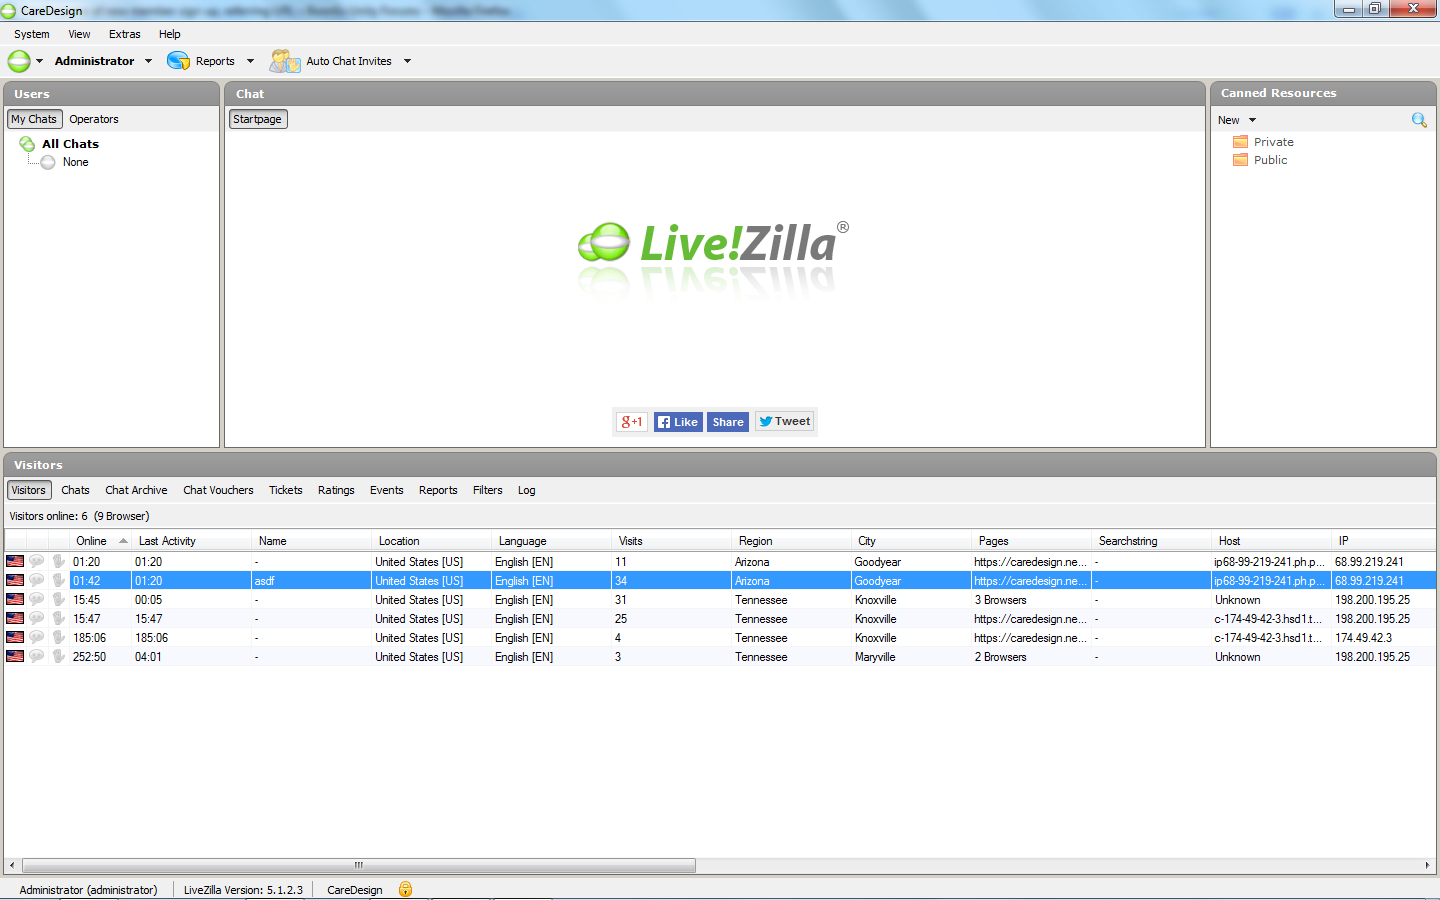Viewport: 1440px width, 900px height.
Task: Expand the Reports toolbar dropdown arrow
Action: click(250, 61)
